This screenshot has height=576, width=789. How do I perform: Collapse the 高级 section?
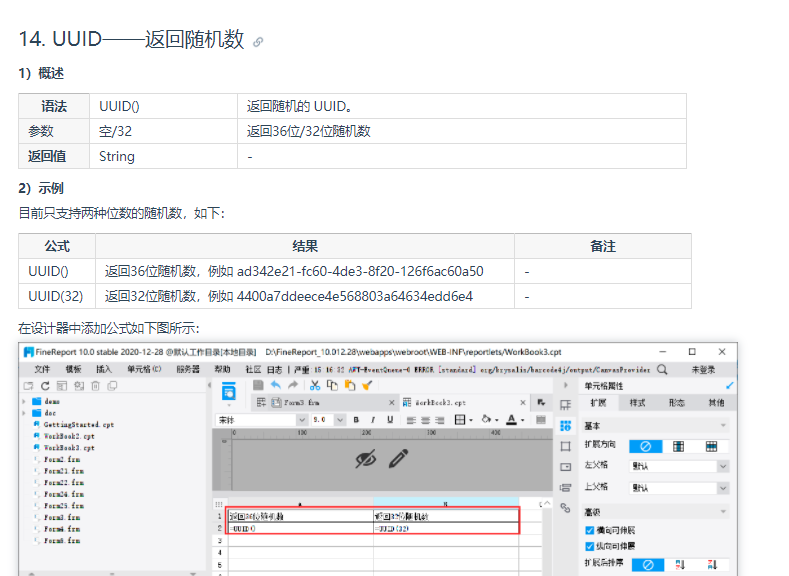[723, 512]
